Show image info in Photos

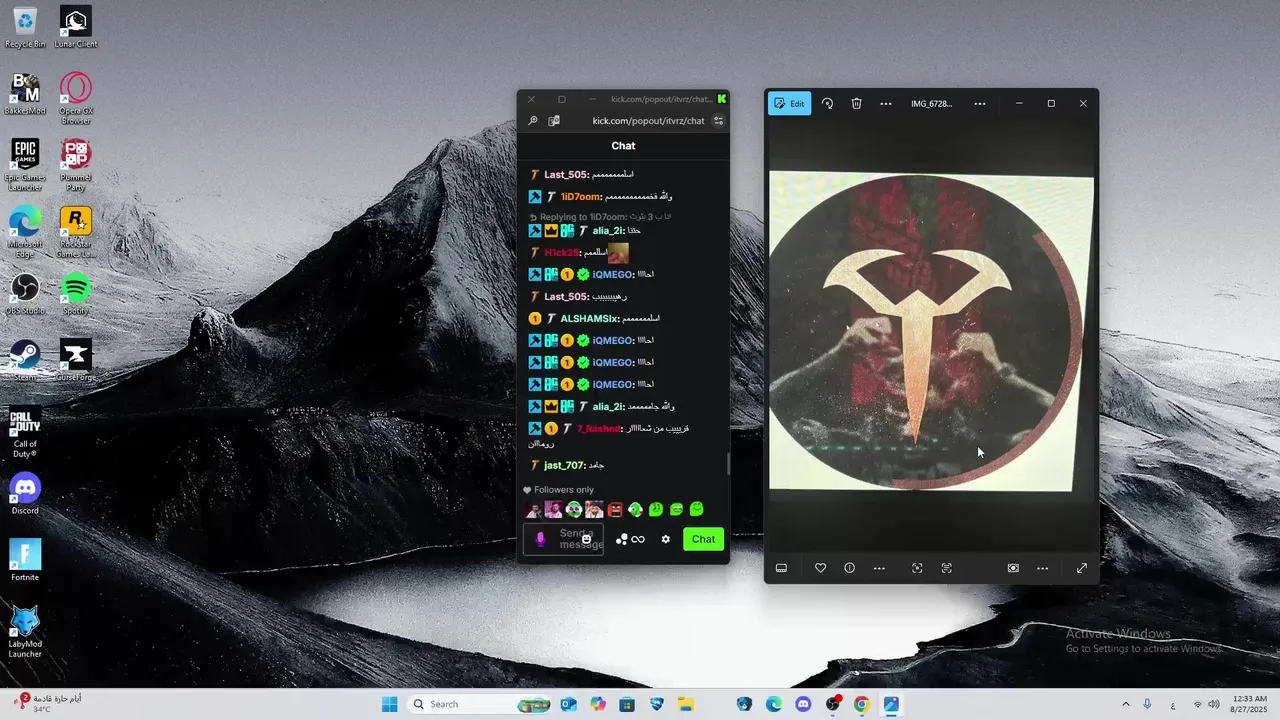[849, 568]
